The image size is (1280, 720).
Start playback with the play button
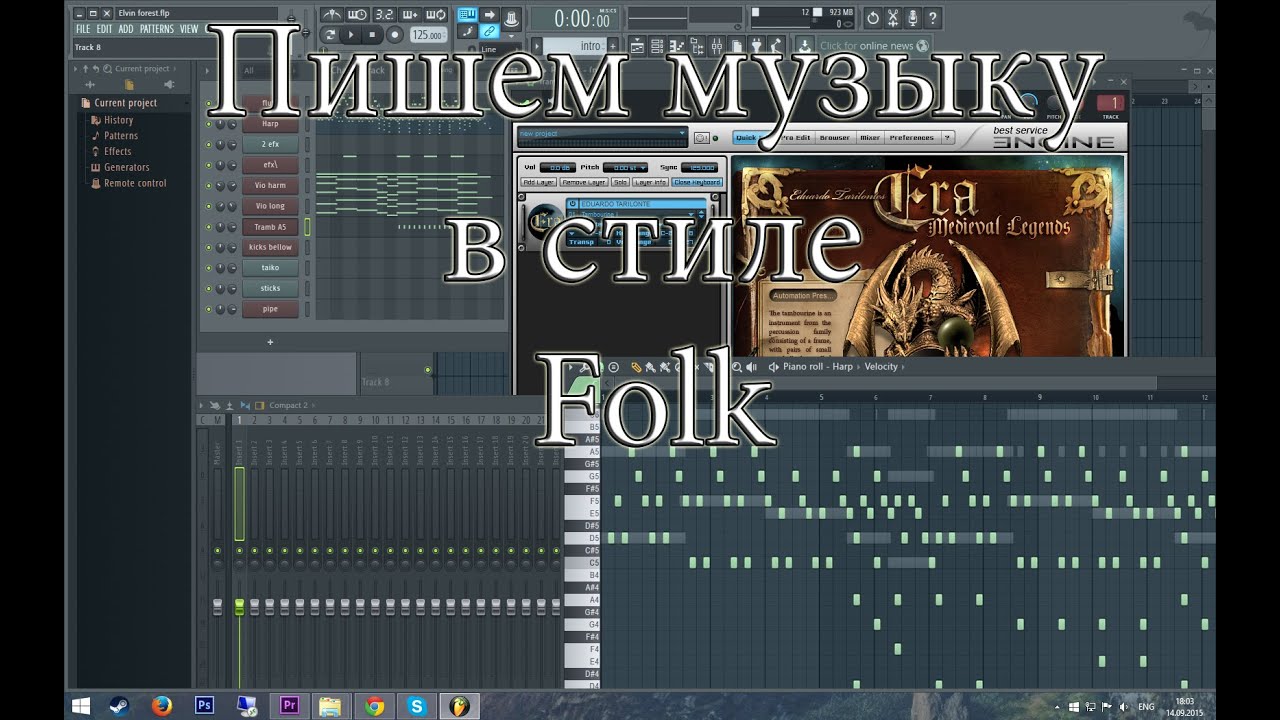tap(351, 35)
